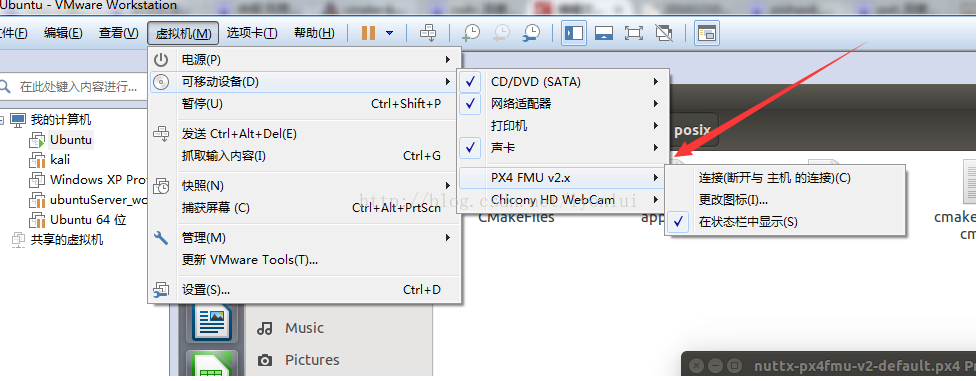978x381 pixels.
Task: Expand the 网络适配器 submenu arrow
Action: tap(656, 104)
